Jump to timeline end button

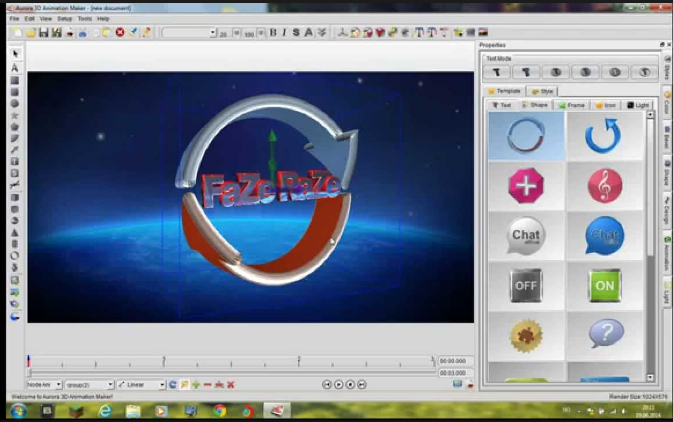[362, 385]
